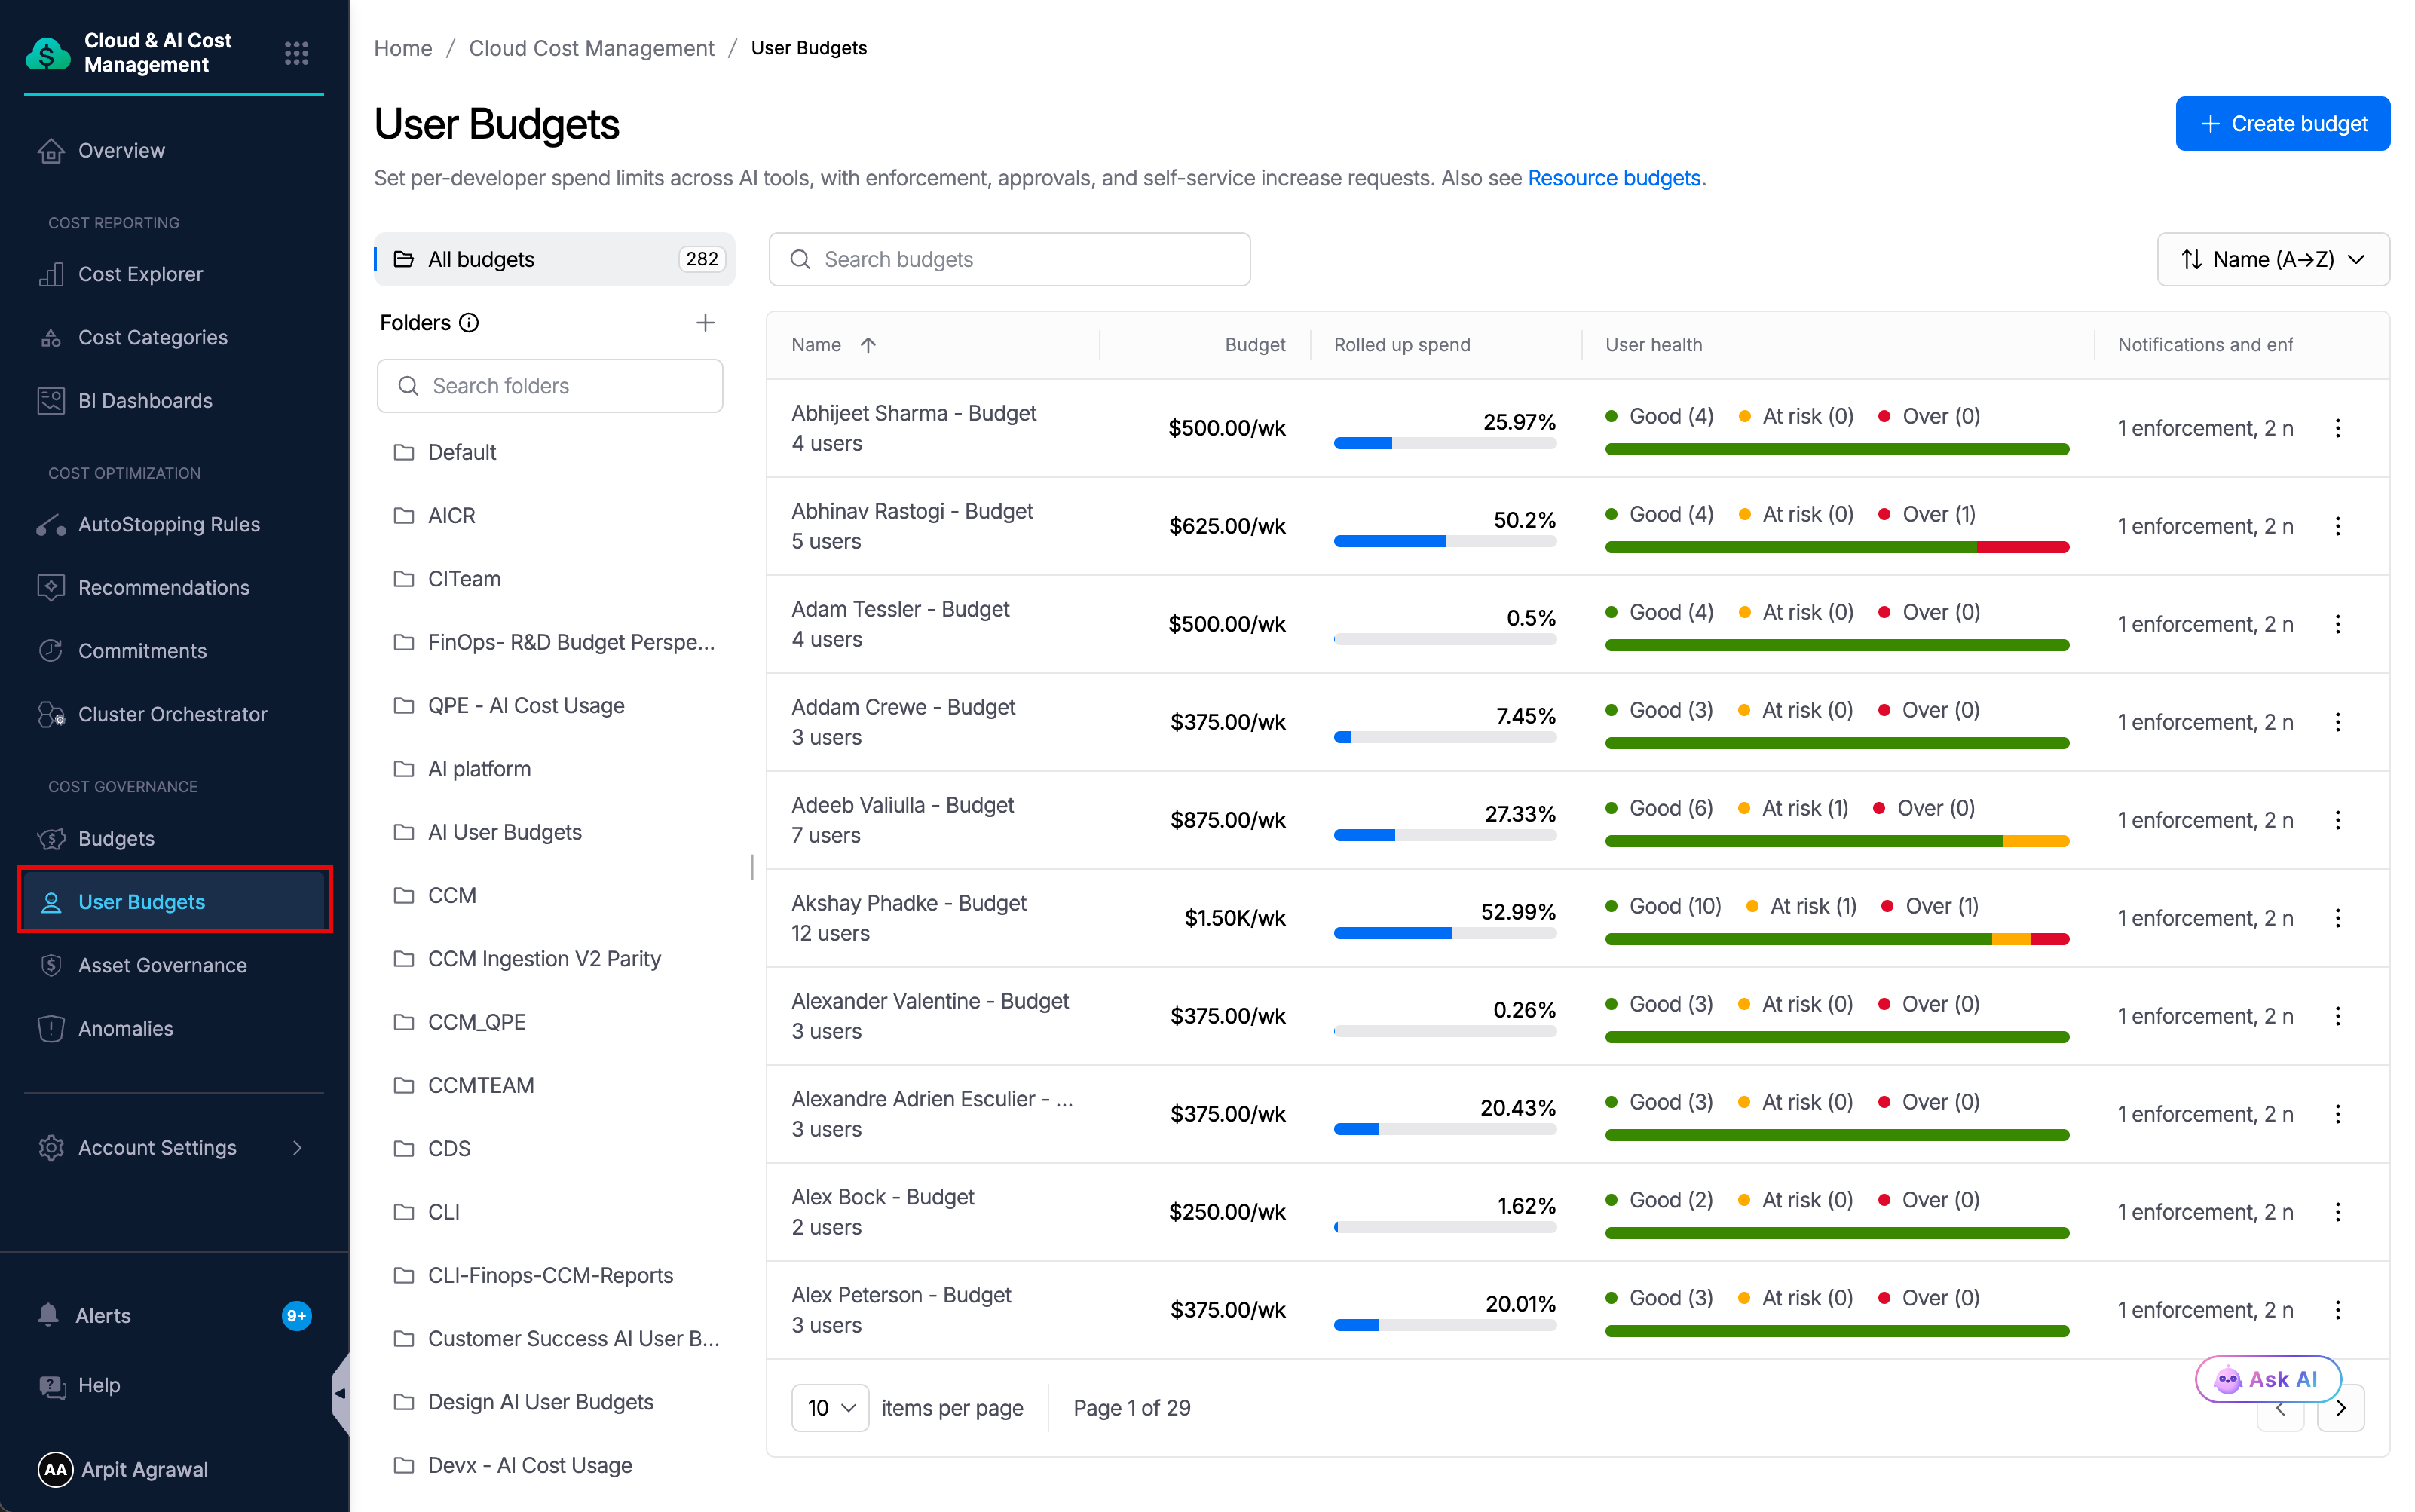The width and height of the screenshot is (2415, 1512).
Task: Expand Account Settings chevron
Action: pos(297,1148)
